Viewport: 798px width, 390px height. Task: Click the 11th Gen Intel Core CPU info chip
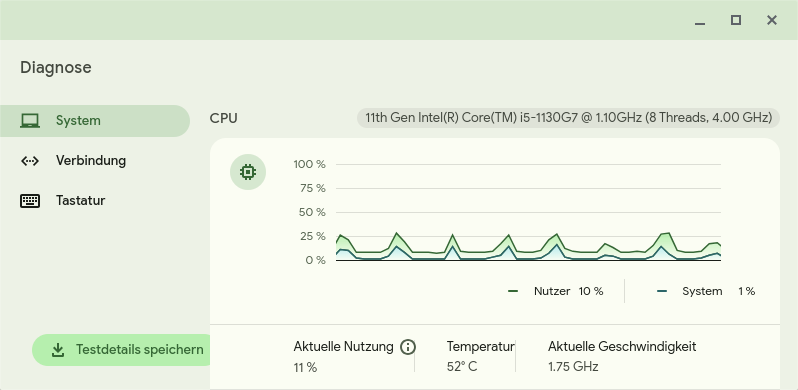click(x=568, y=118)
